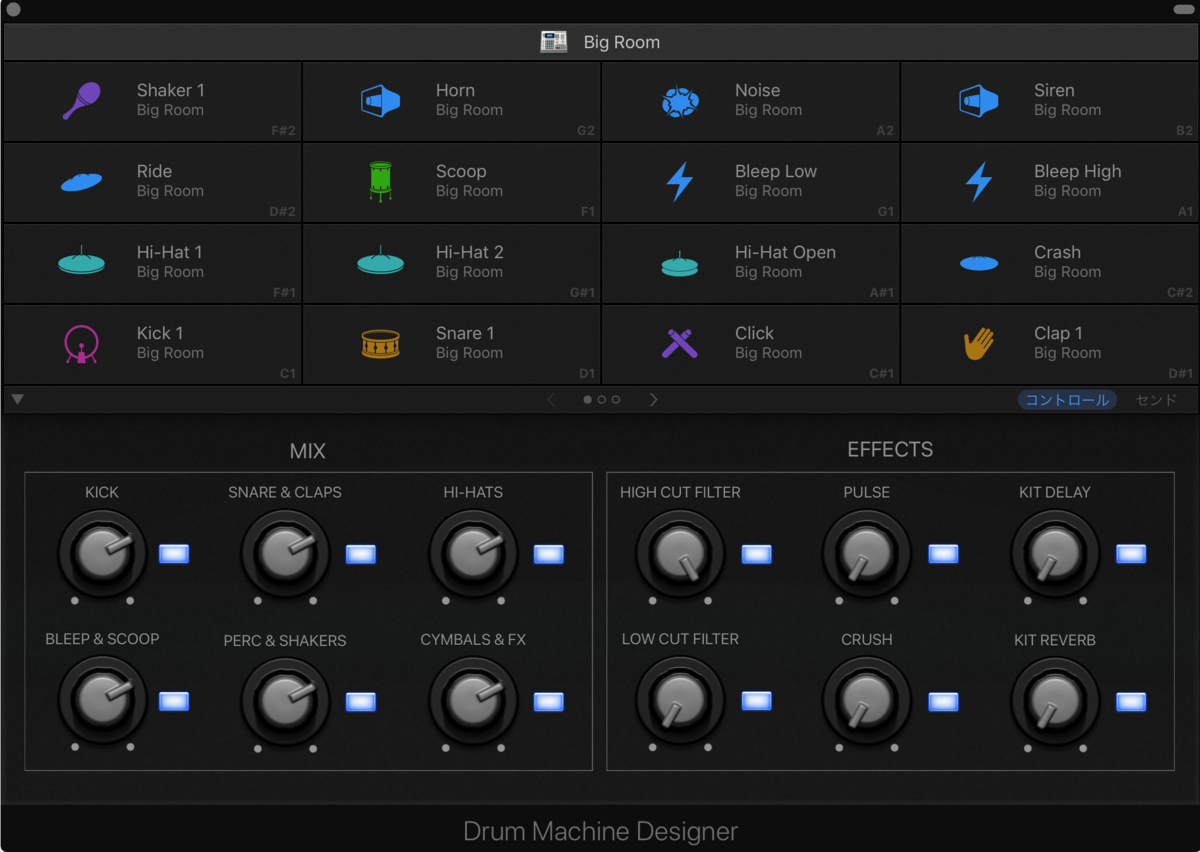Collapse the controls with the disclosure triangle
The width and height of the screenshot is (1200, 852).
(17, 399)
